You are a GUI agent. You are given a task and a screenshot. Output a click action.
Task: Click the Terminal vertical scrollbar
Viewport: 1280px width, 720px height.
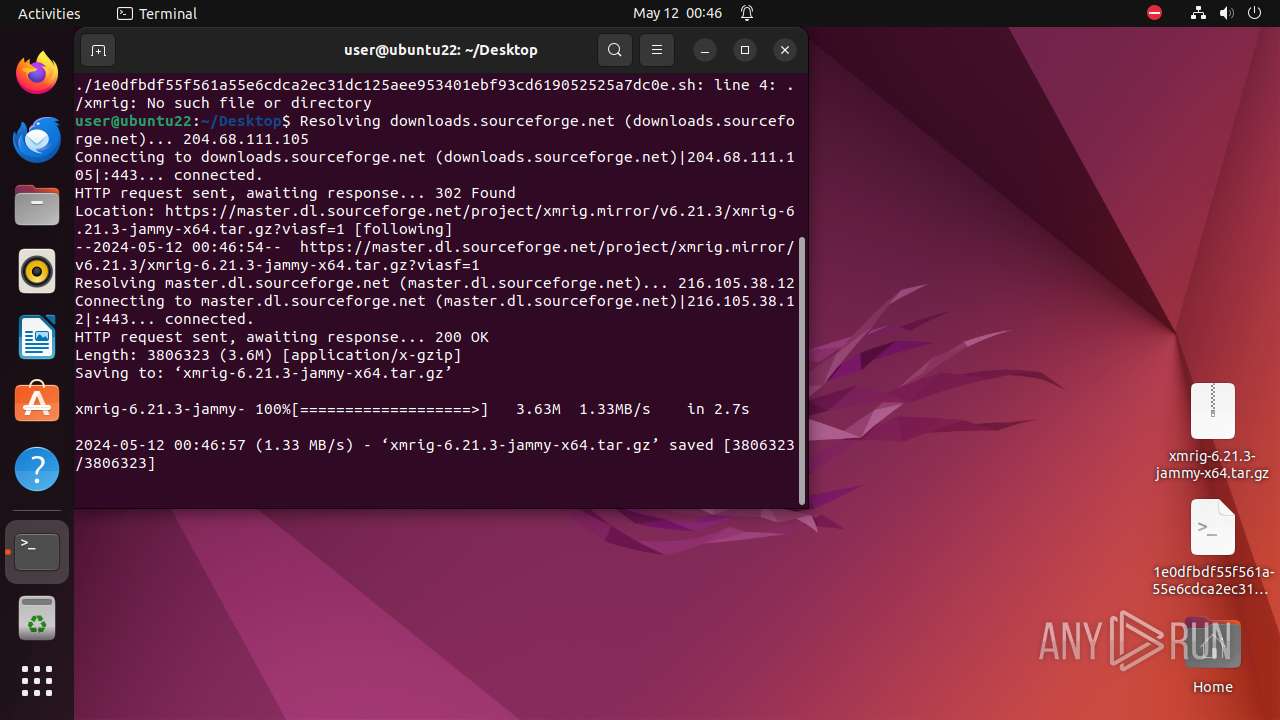[x=801, y=370]
